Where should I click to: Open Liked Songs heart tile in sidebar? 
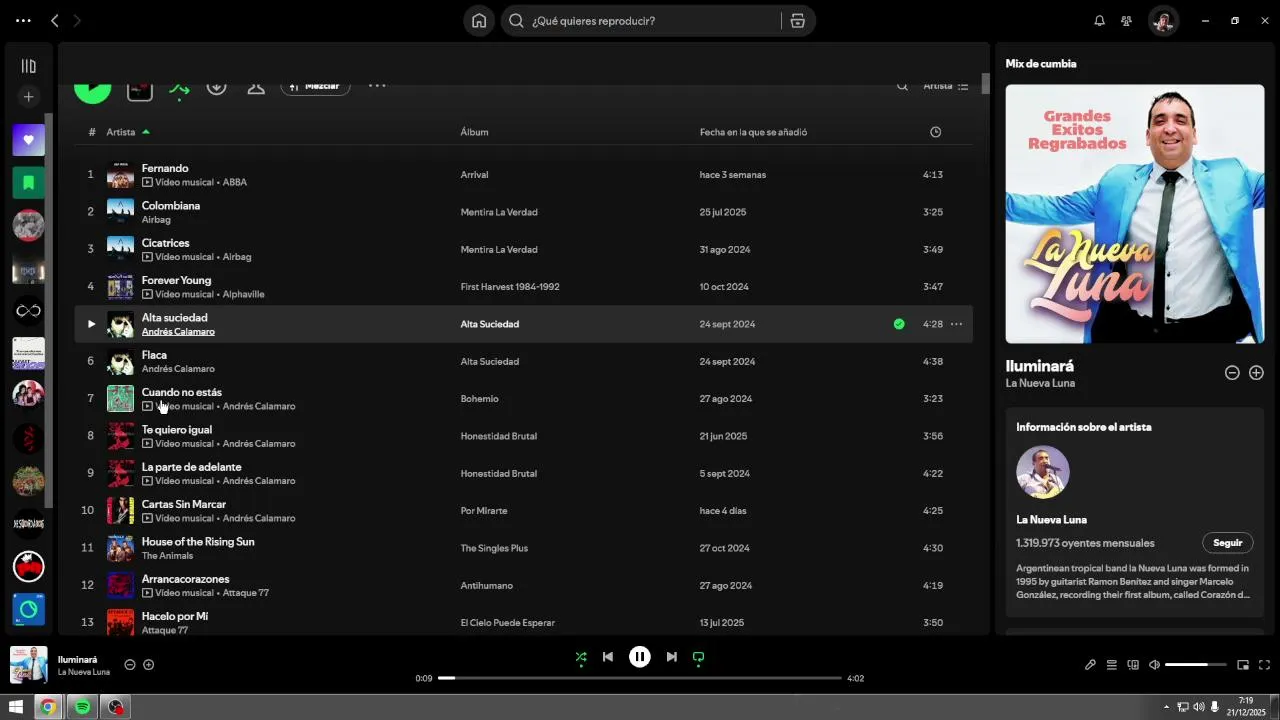[x=28, y=140]
